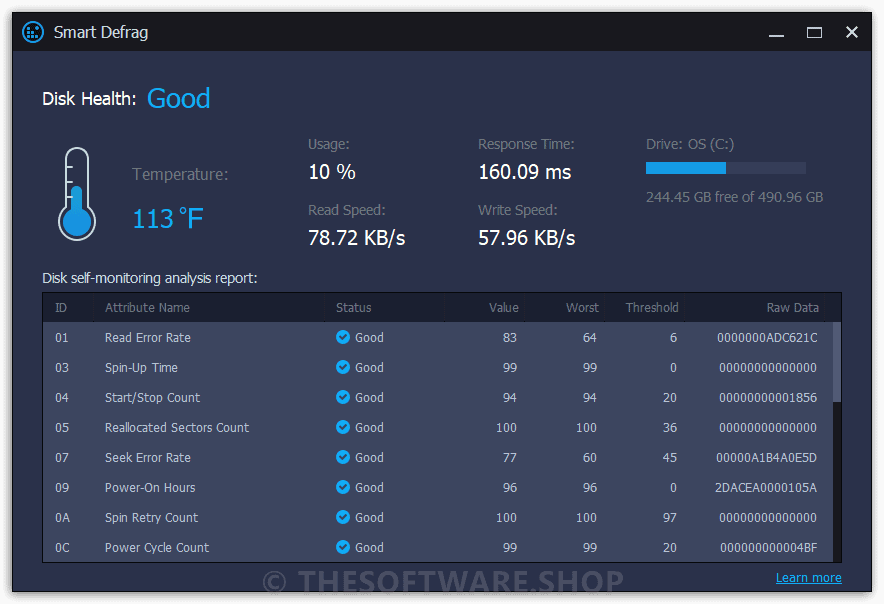
Task: Click worst value 60 in Seek Error row
Action: point(590,457)
